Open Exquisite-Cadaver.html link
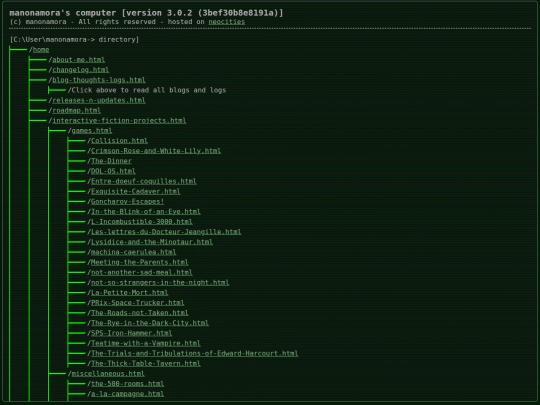 [x=135, y=191]
